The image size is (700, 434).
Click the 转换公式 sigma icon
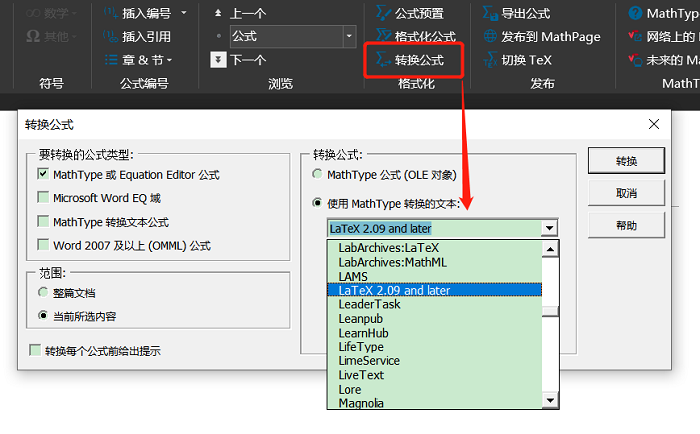tap(383, 59)
